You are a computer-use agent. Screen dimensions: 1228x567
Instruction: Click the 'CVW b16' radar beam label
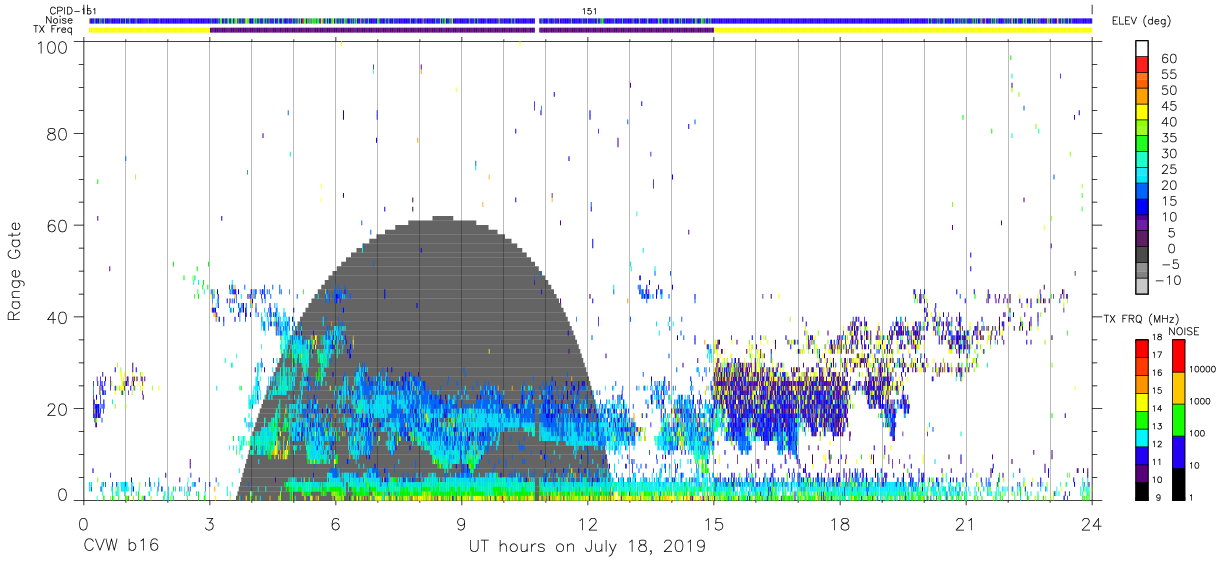coord(120,547)
